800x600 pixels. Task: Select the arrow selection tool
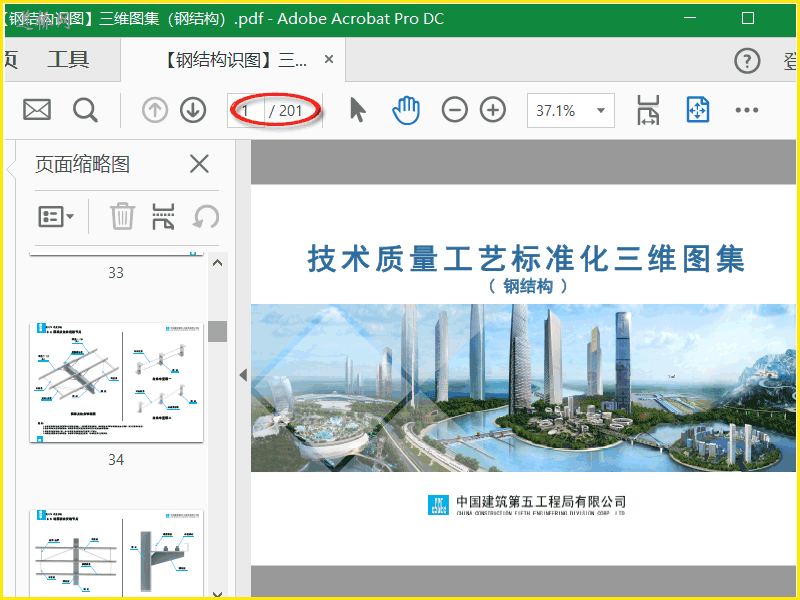357,110
